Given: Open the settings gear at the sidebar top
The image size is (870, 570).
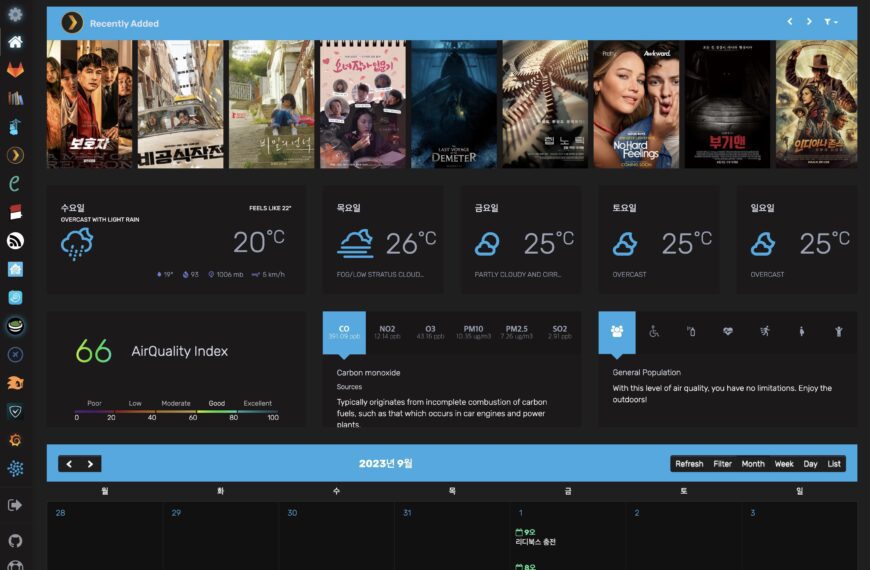Looking at the screenshot, I should (x=15, y=14).
